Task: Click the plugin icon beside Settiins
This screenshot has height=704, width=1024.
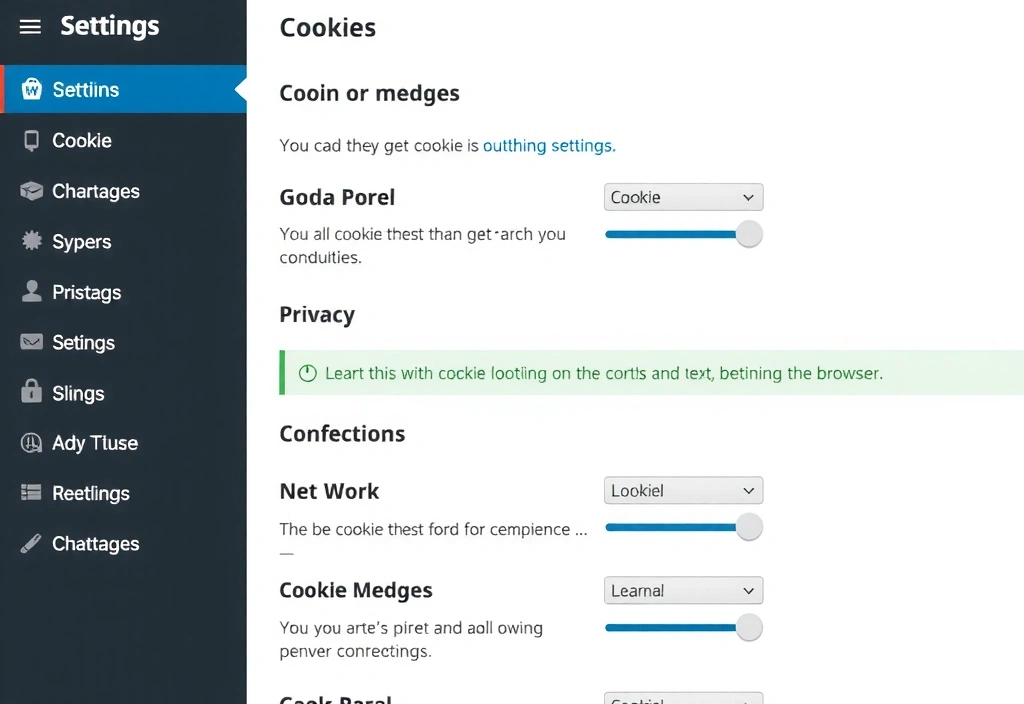Action: 29,89
